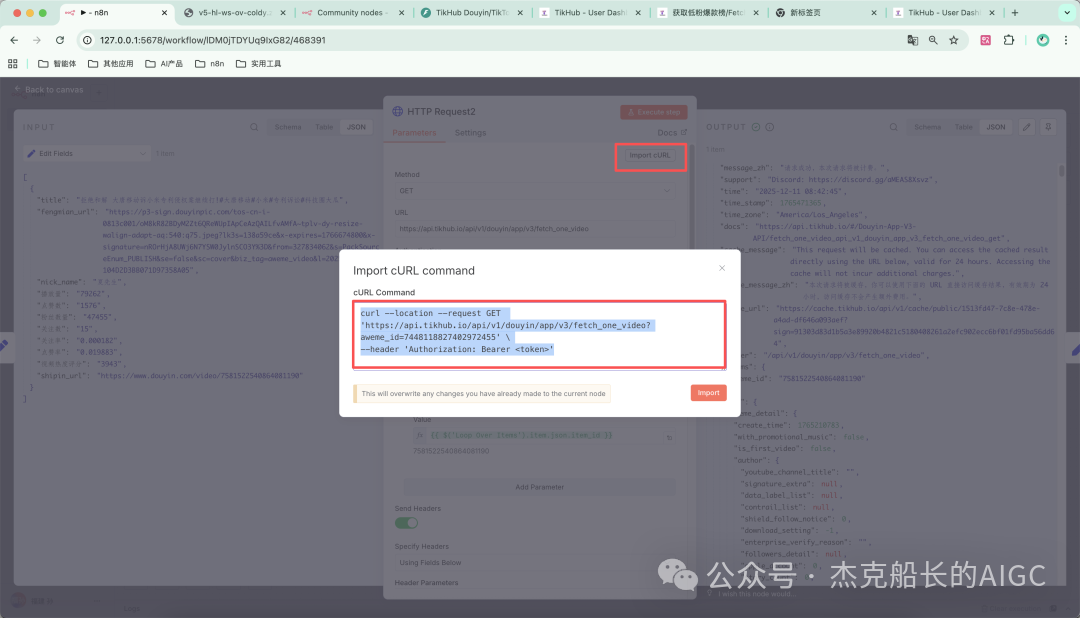Click the Import button in dialog
The height and width of the screenshot is (618, 1080).
[x=708, y=393]
